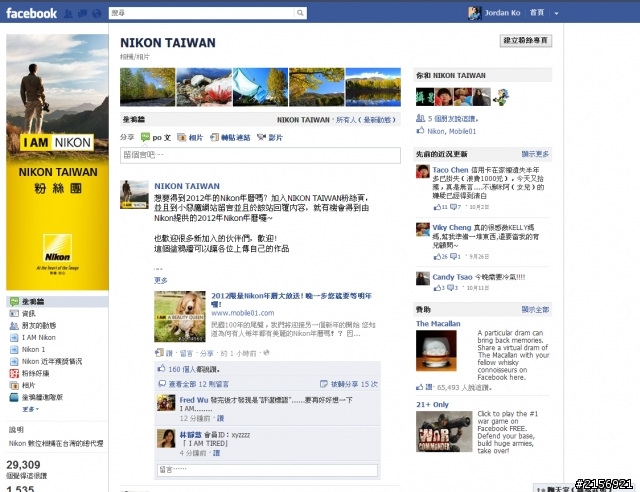The image size is (640, 492).
Task: Select wall tab in left sidebar
Action: tap(57, 301)
